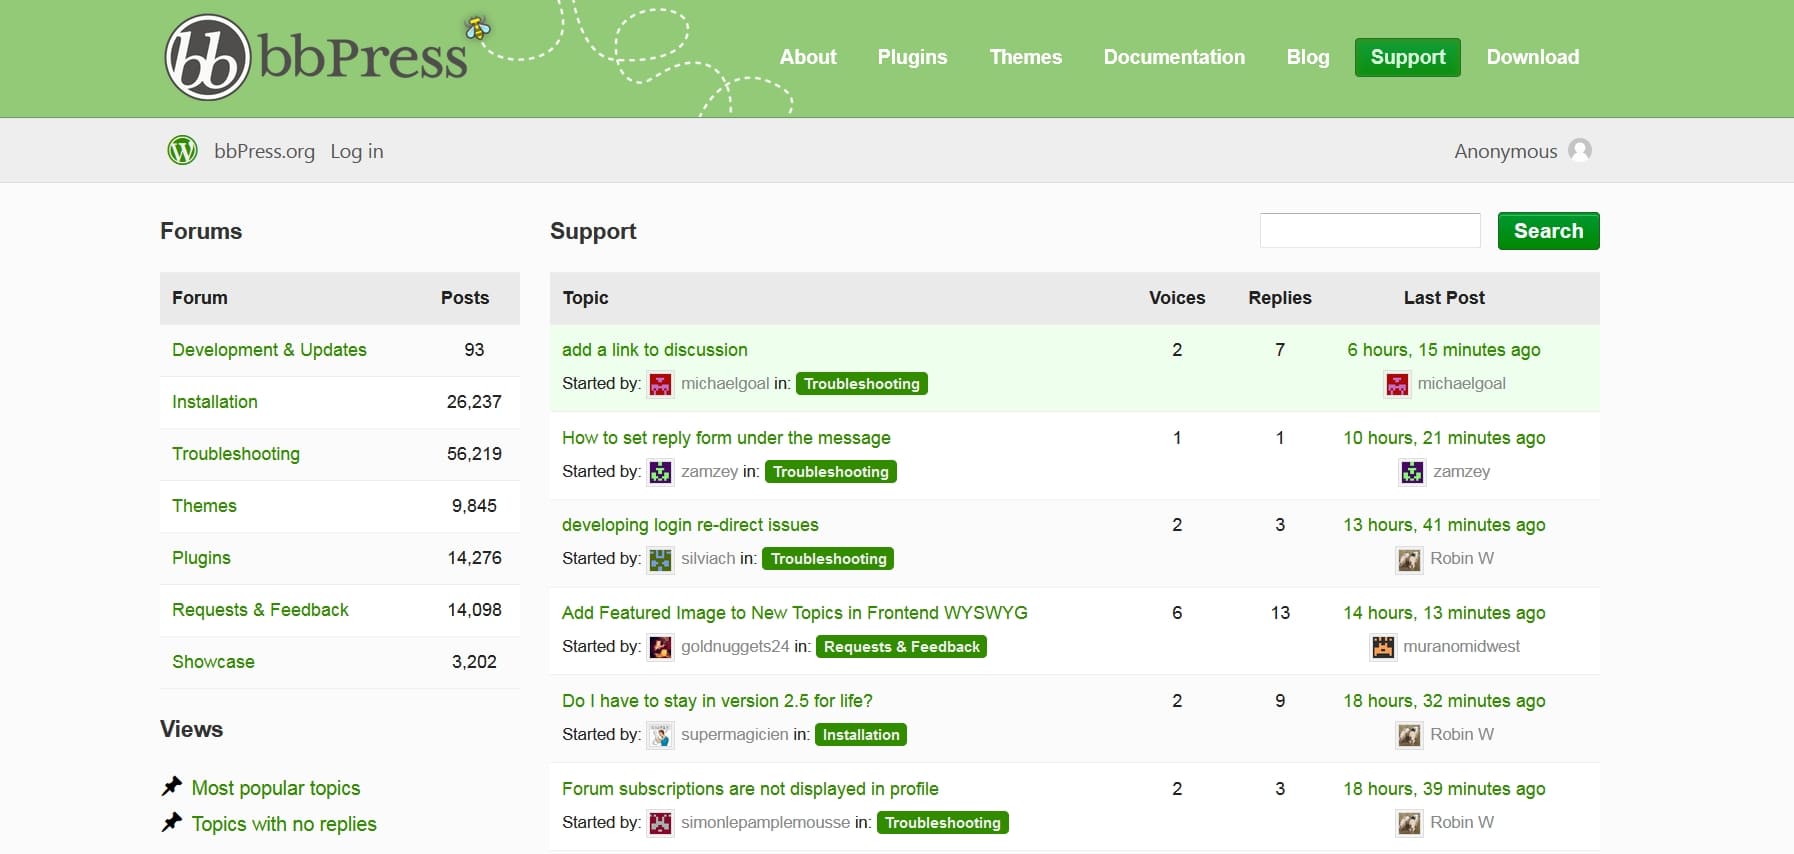Click the '6 hours, 15 minutes ago' timestamp
This screenshot has height=854, width=1794.
coord(1444,350)
